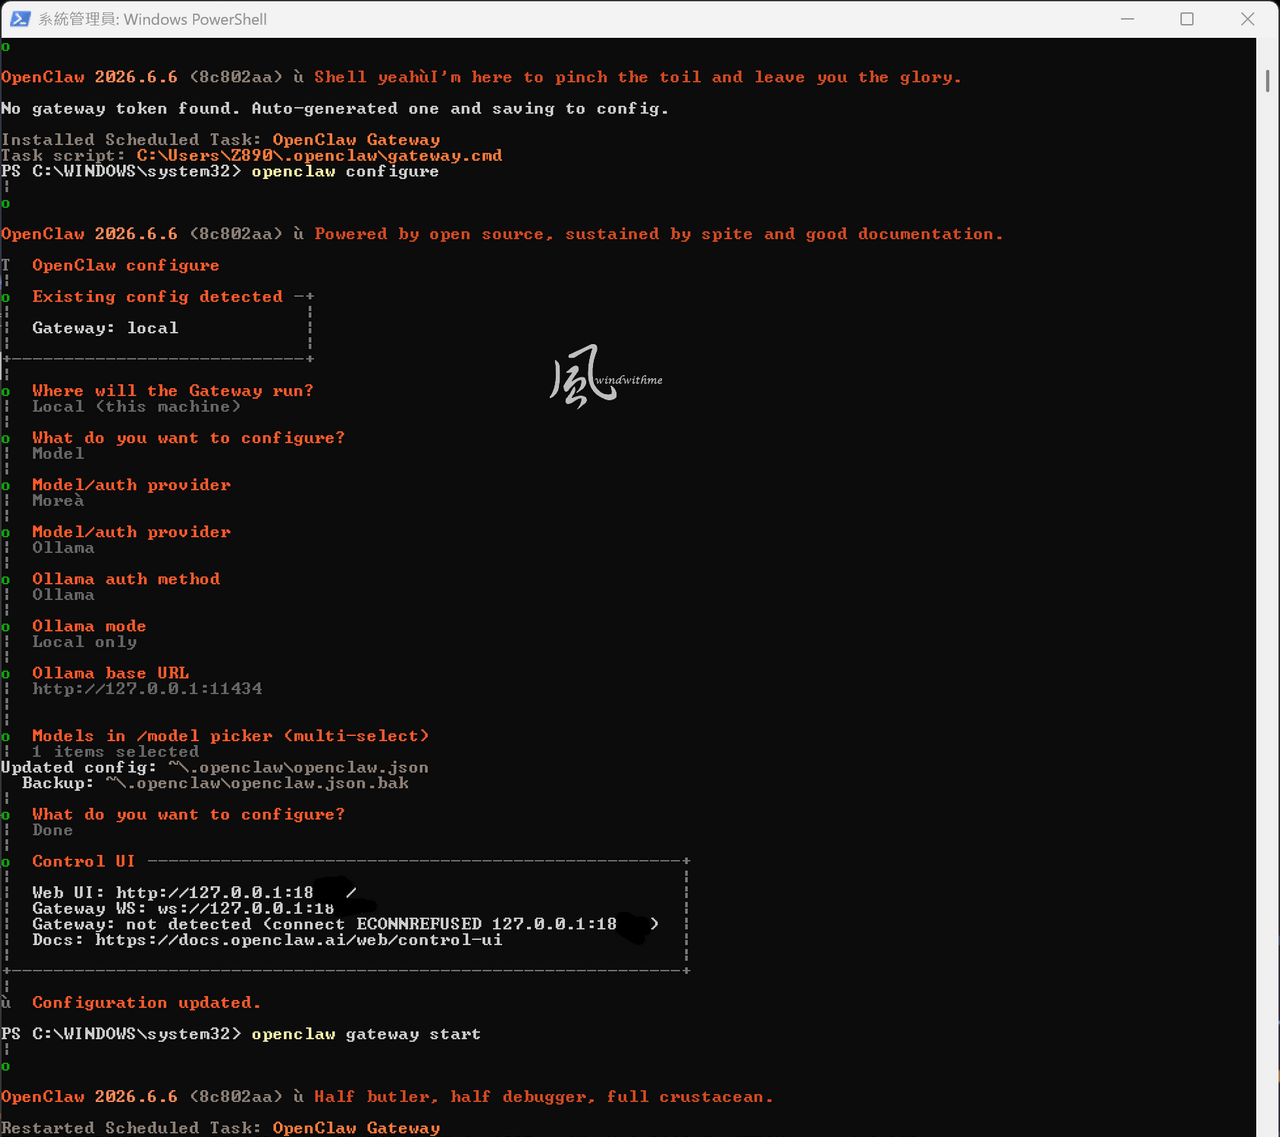Click the 'Configuration updated.' message
Screen dimensions: 1280x1137
146,1002
